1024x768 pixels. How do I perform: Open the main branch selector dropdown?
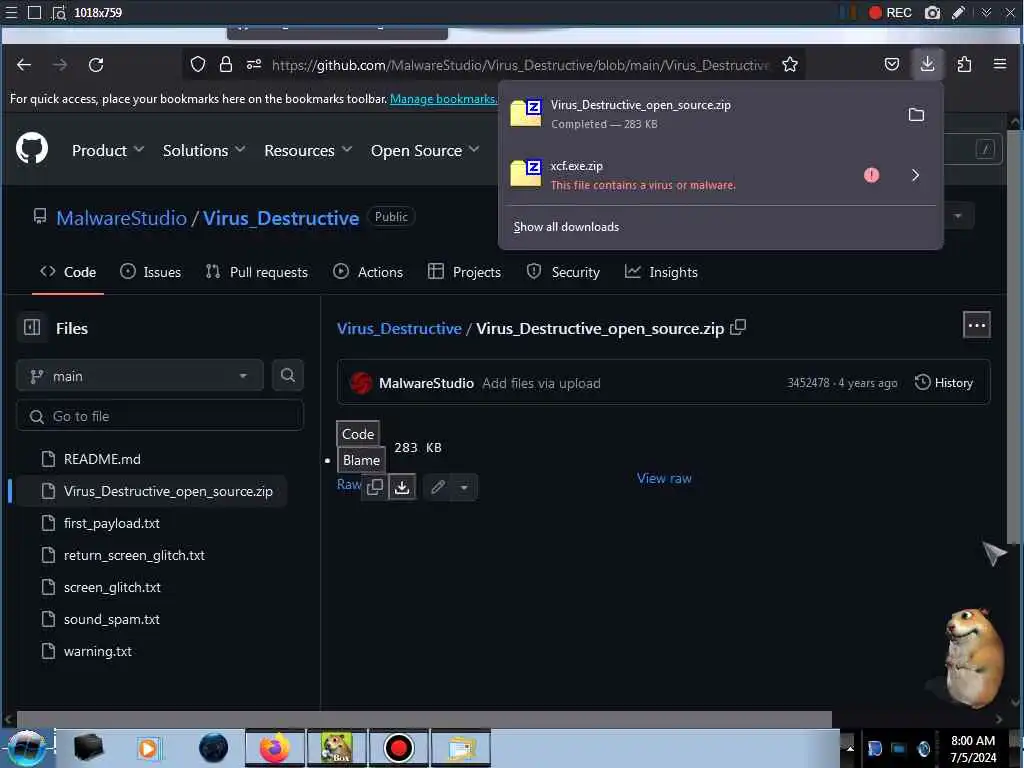point(140,376)
